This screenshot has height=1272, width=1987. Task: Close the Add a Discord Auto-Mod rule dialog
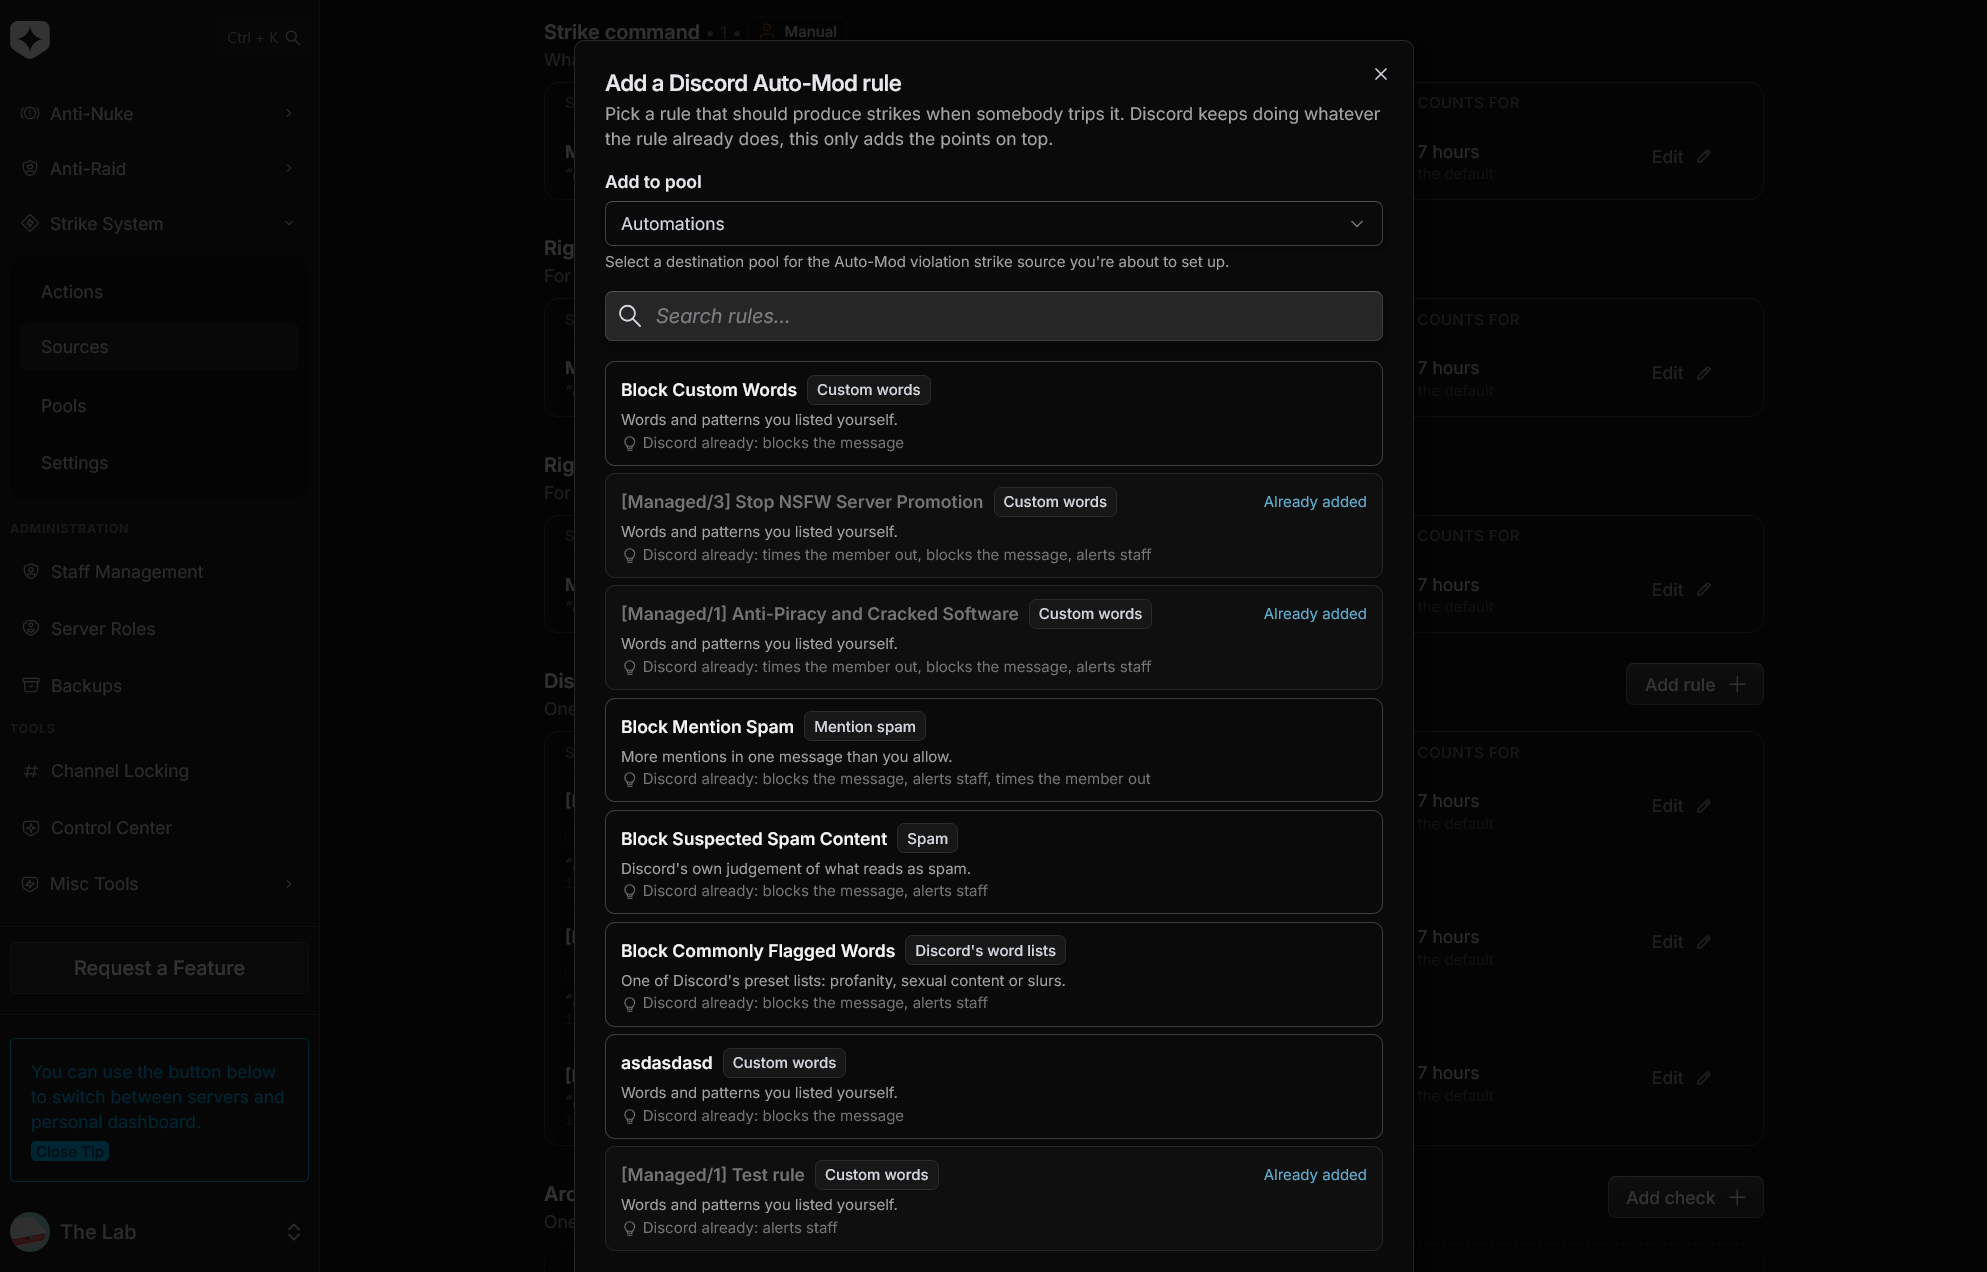1381,74
